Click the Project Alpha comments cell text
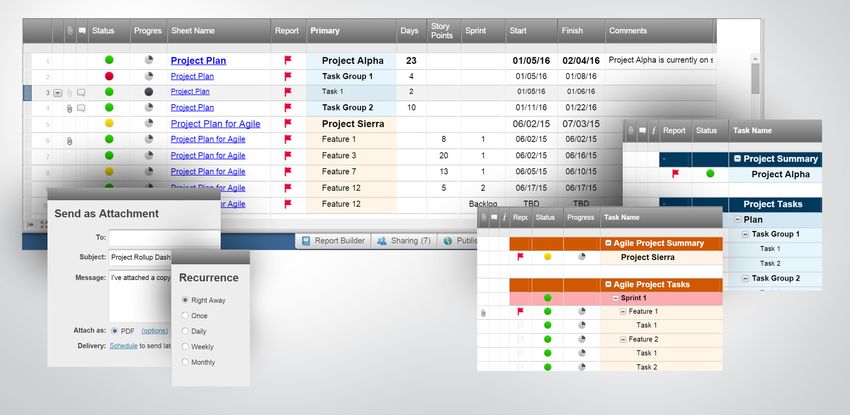Image resolution: width=850 pixels, height=415 pixels. pyautogui.click(x=660, y=60)
